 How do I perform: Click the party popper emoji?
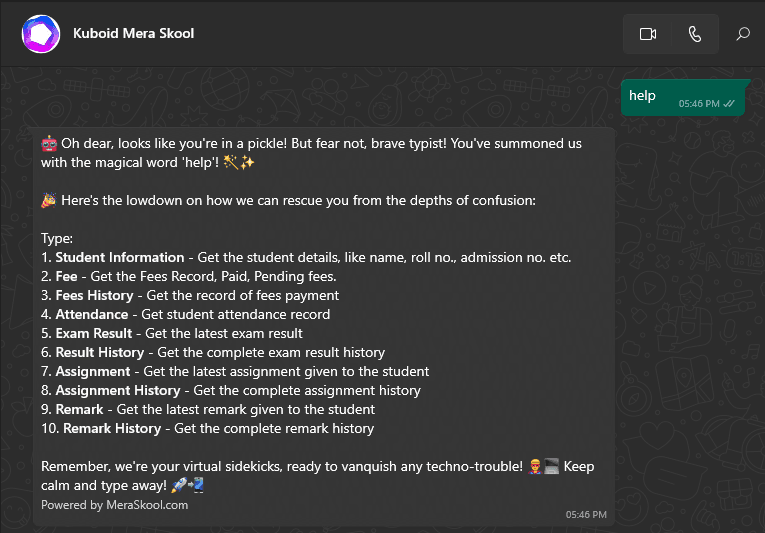tap(49, 200)
